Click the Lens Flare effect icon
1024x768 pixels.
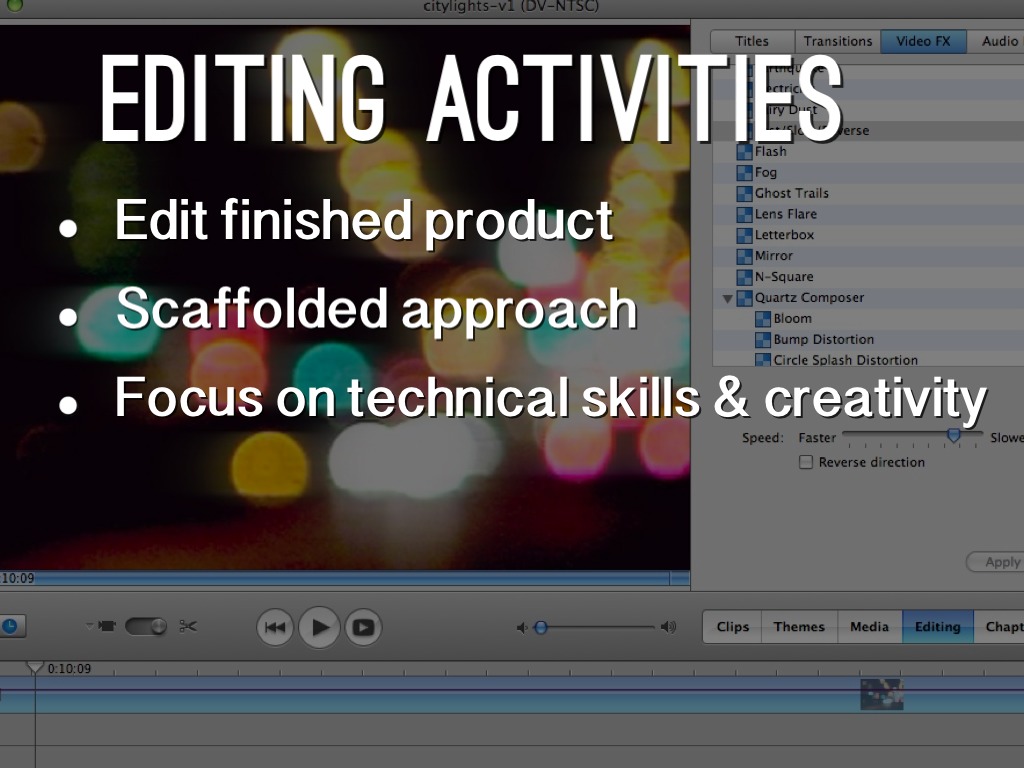coord(744,214)
